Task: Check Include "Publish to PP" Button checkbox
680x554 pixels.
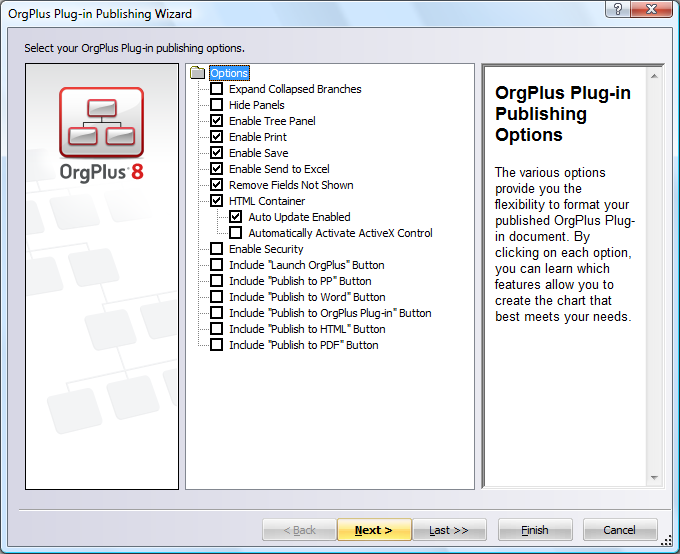Action: [x=216, y=281]
